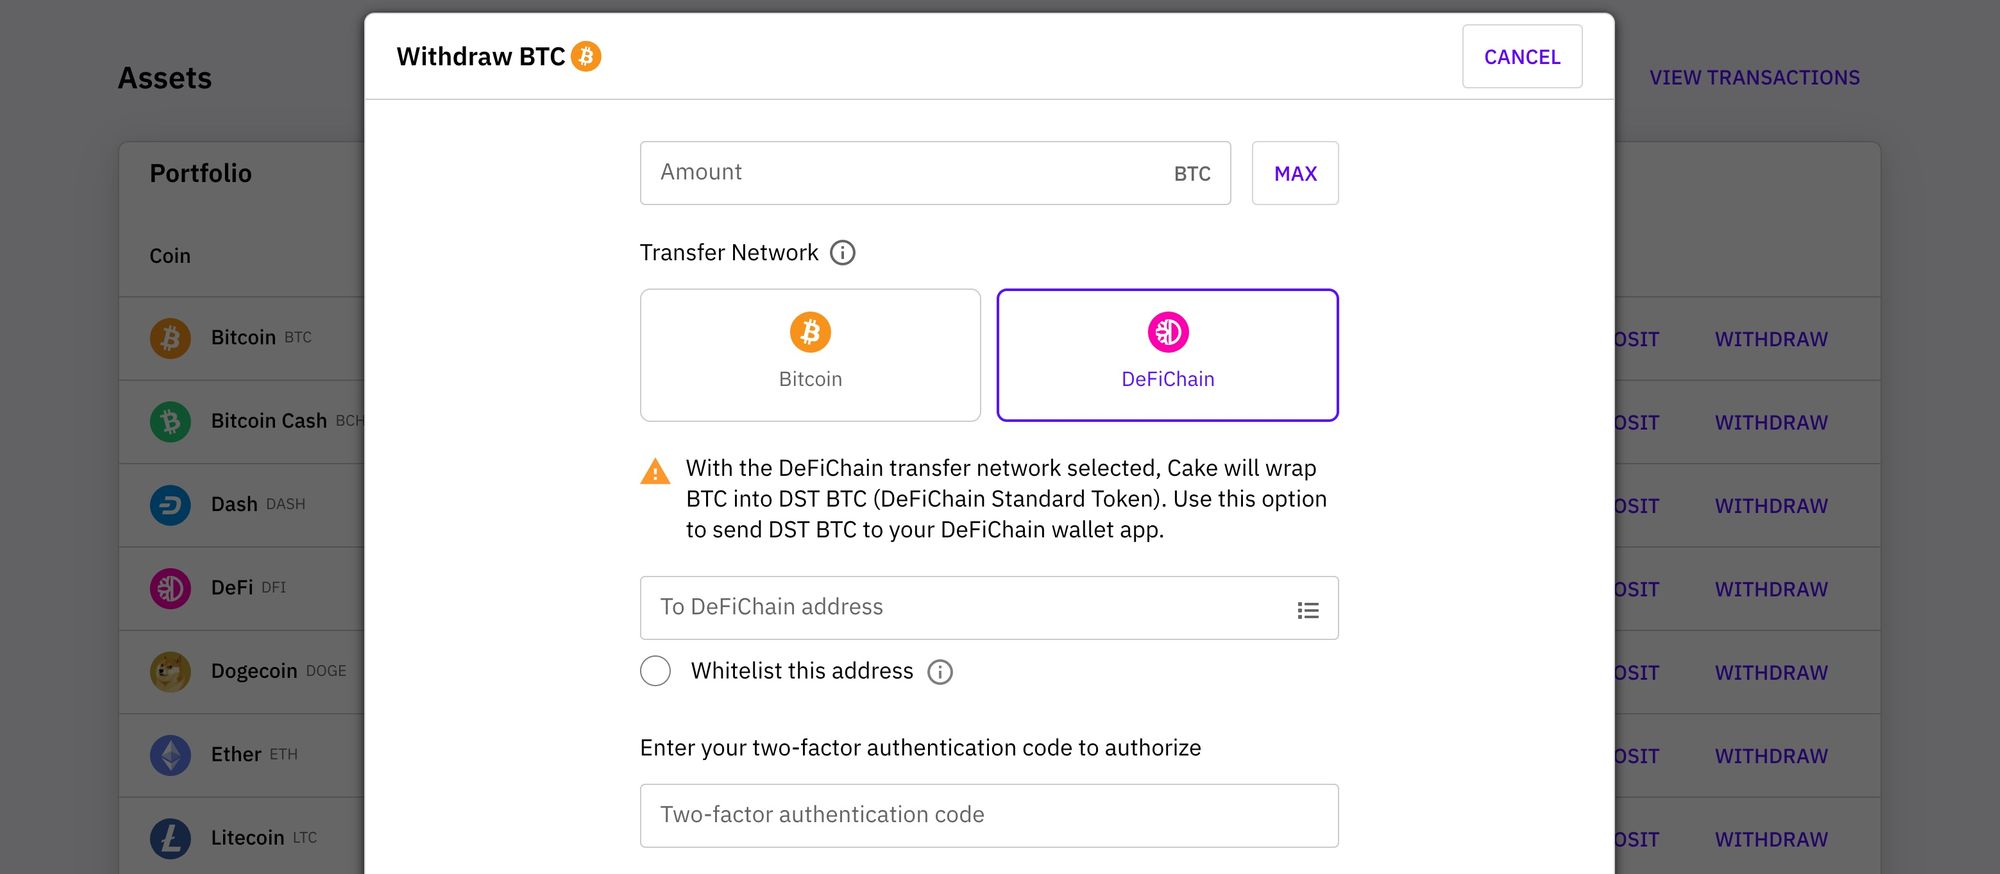Click the orange warning triangle icon
The width and height of the screenshot is (2000, 874).
point(655,471)
